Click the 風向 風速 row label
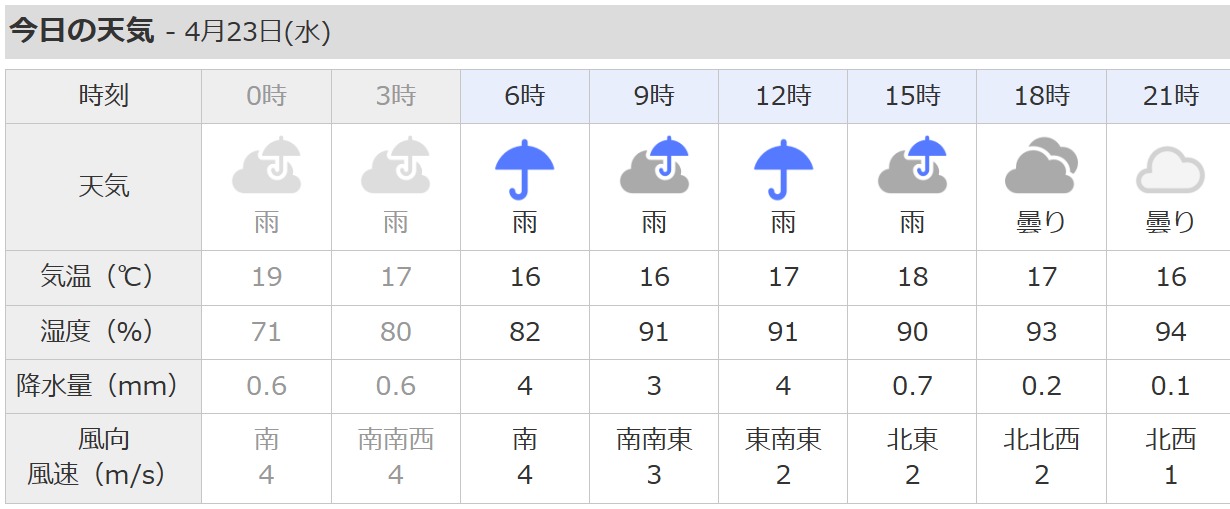The image size is (1230, 509). tap(104, 457)
